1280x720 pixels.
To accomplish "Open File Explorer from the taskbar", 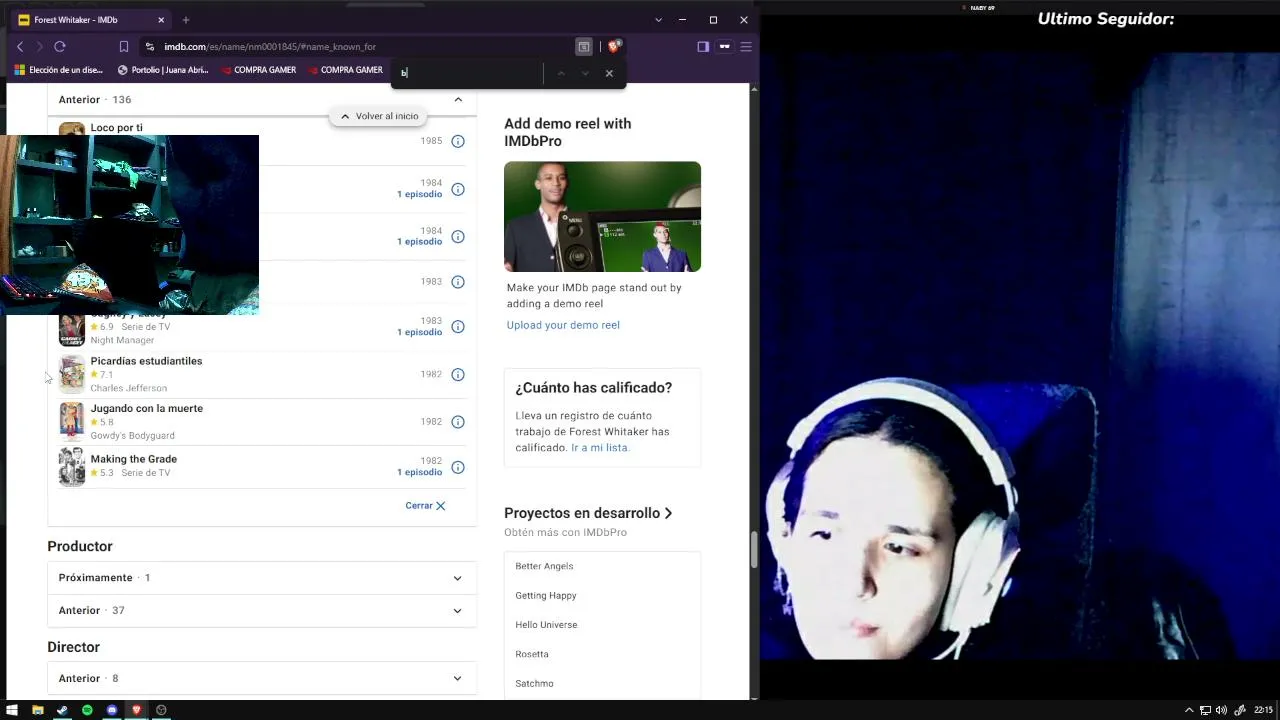I will click(x=37, y=710).
